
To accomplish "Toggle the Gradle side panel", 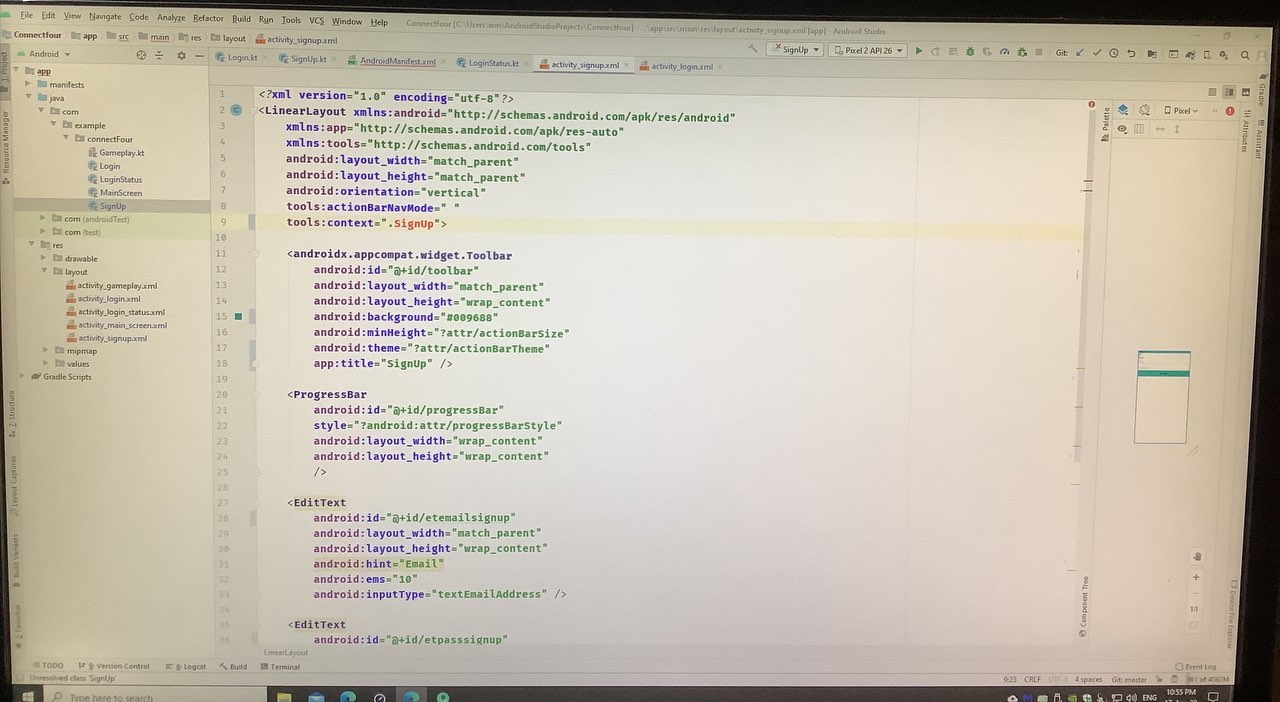I will 1262,90.
